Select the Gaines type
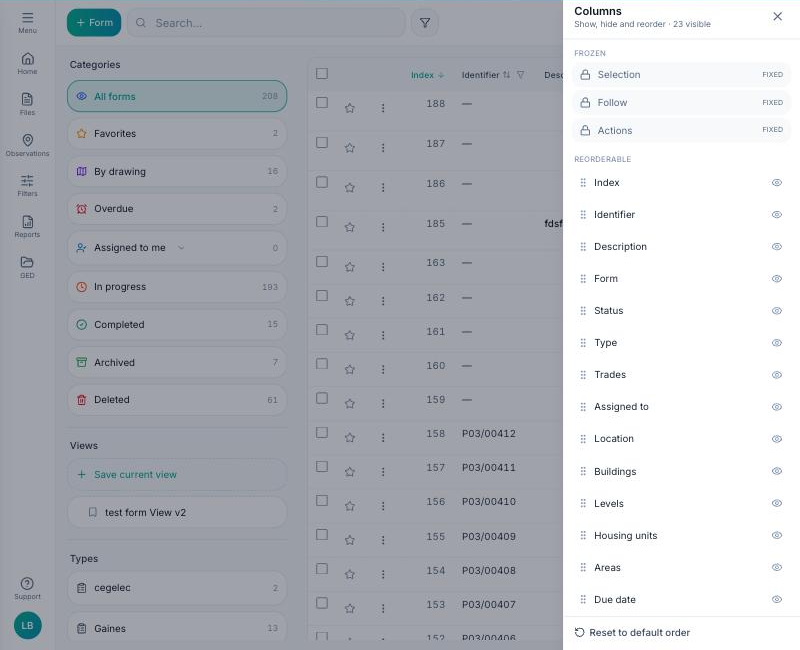Viewport: 800px width, 650px height. point(177,628)
